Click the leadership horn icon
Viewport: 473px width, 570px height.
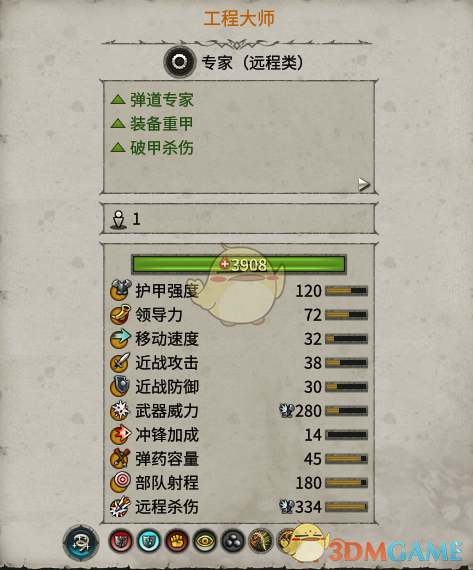pos(121,314)
